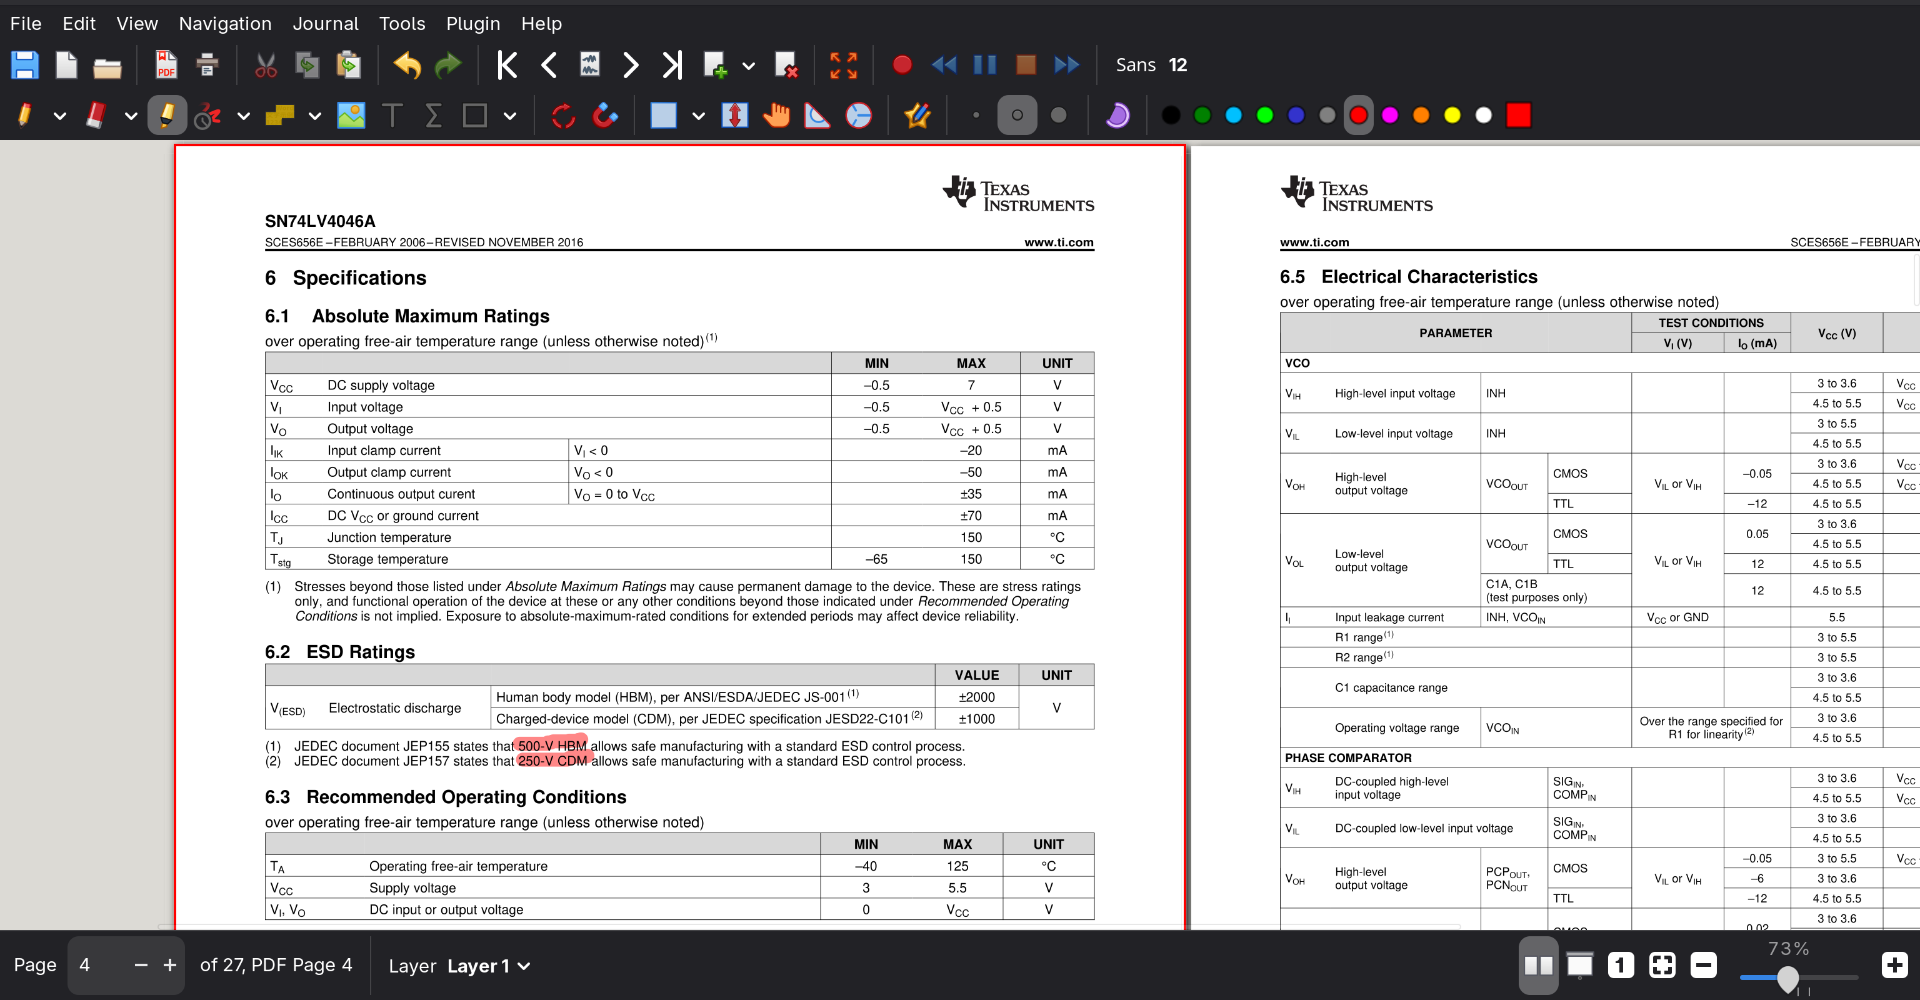The width and height of the screenshot is (1920, 1000).
Task: Select medium line thickness
Action: [1017, 116]
